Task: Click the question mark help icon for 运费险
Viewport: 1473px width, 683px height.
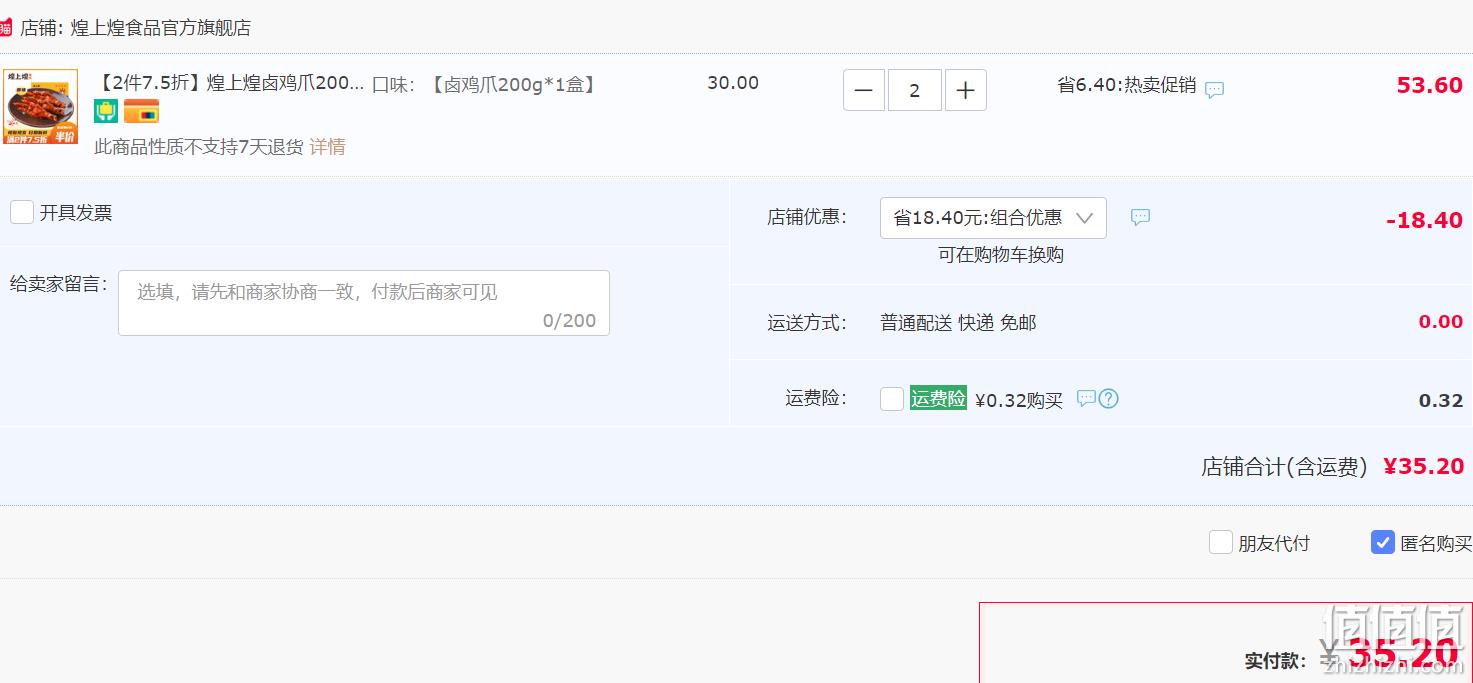Action: 1108,399
